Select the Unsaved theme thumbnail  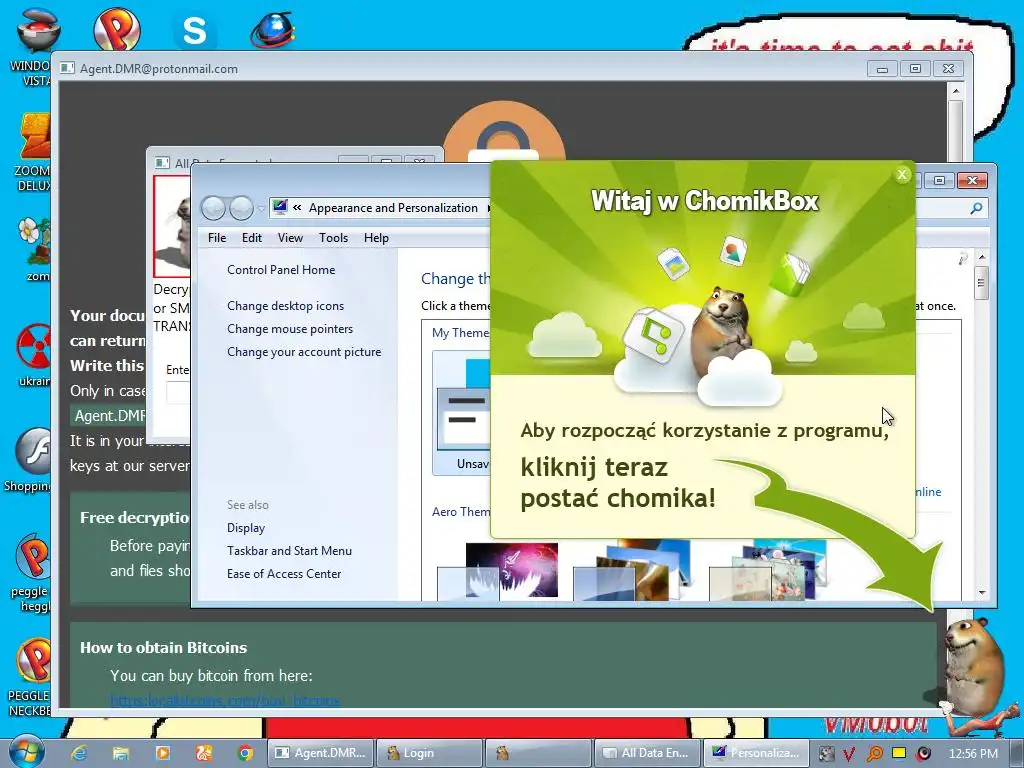pos(462,412)
